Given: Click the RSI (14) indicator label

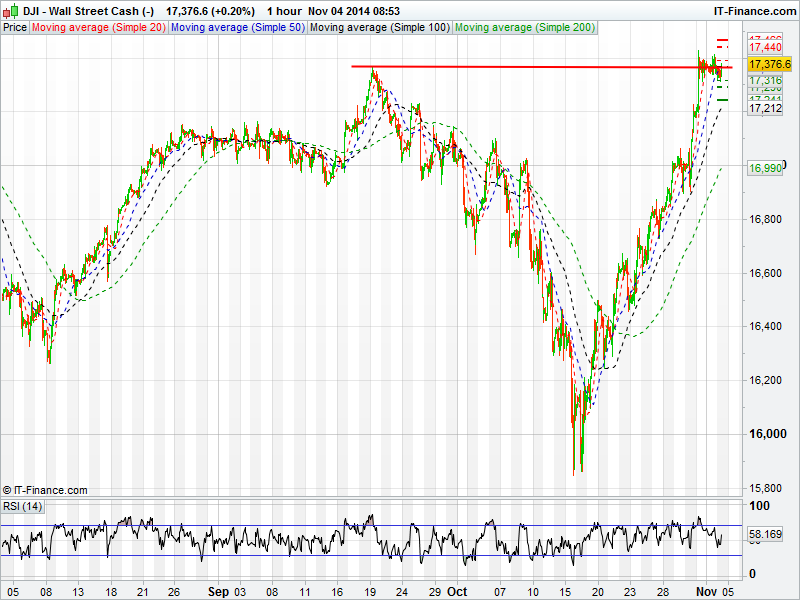Looking at the screenshot, I should (22, 506).
